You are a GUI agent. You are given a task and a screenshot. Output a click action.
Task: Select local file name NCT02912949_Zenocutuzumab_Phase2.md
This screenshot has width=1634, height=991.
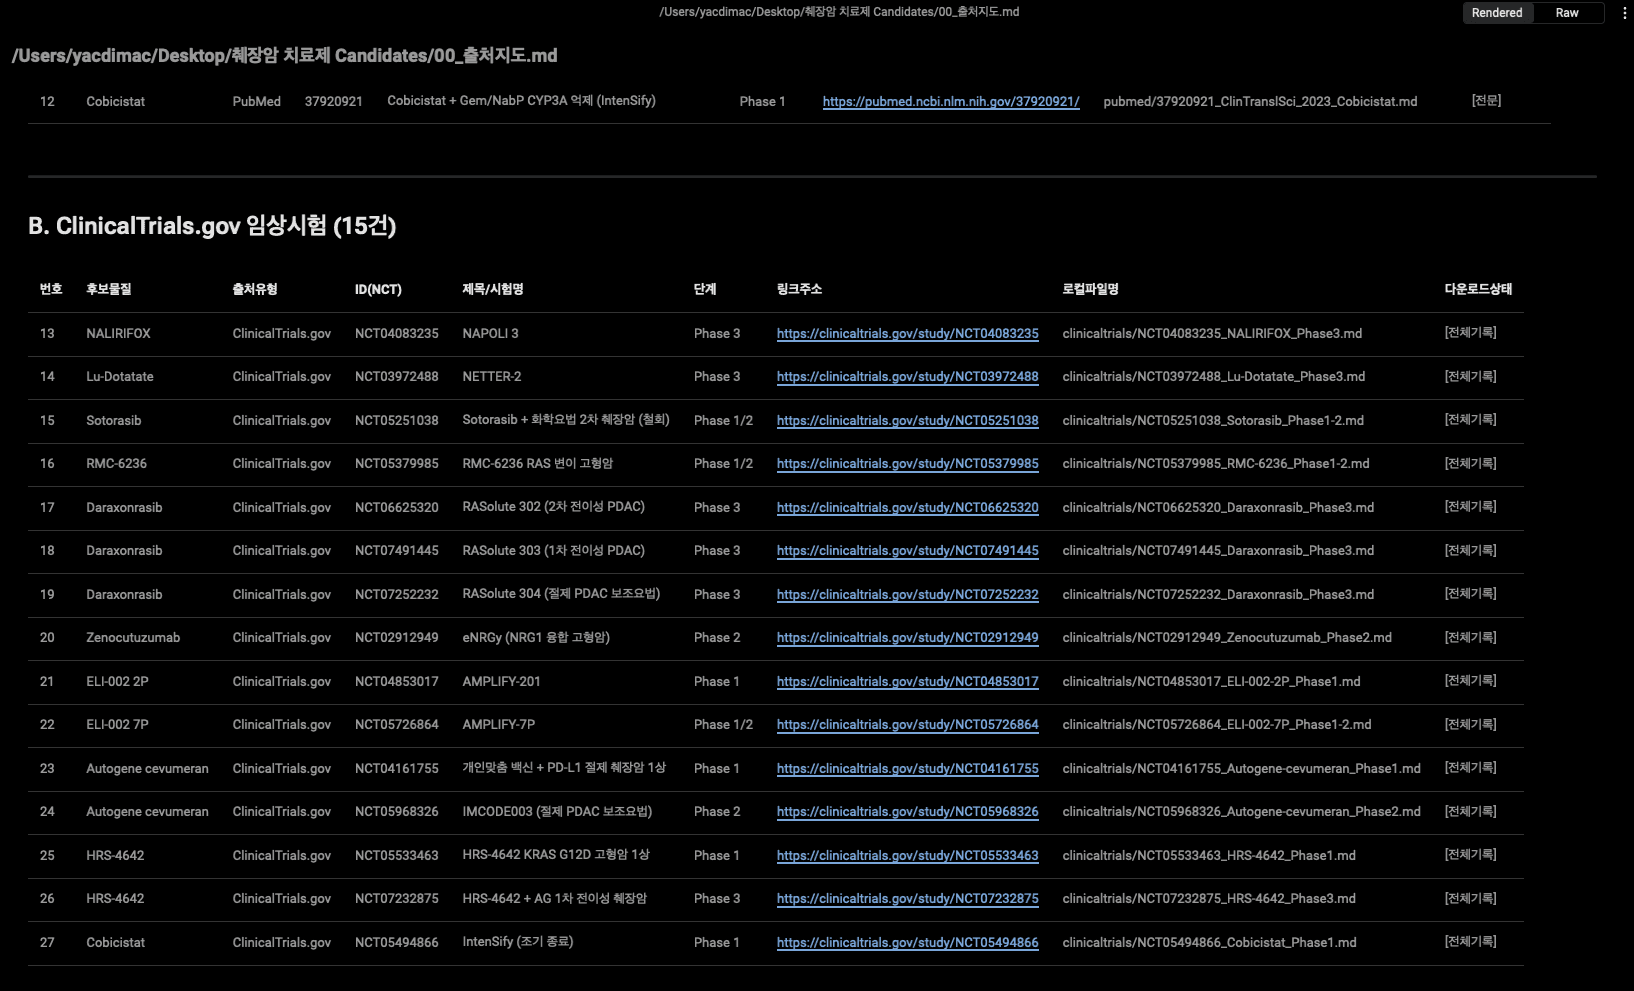tap(1227, 638)
